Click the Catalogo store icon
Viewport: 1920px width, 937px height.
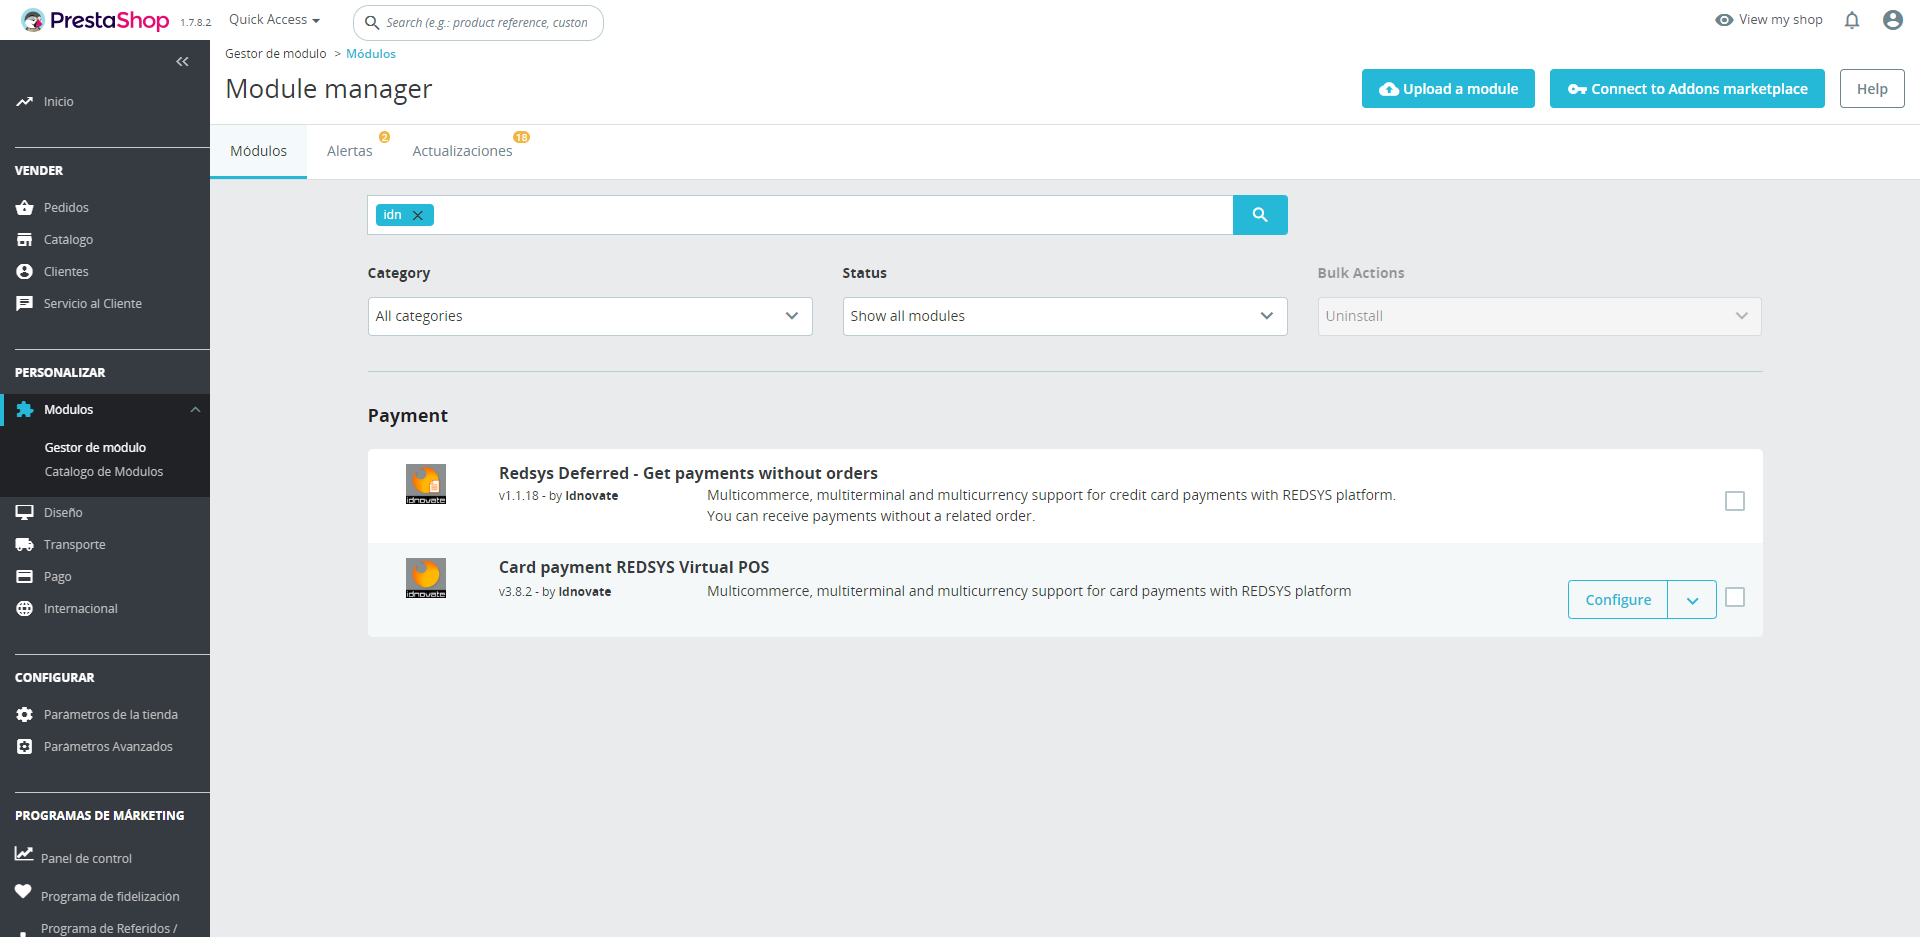[25, 240]
